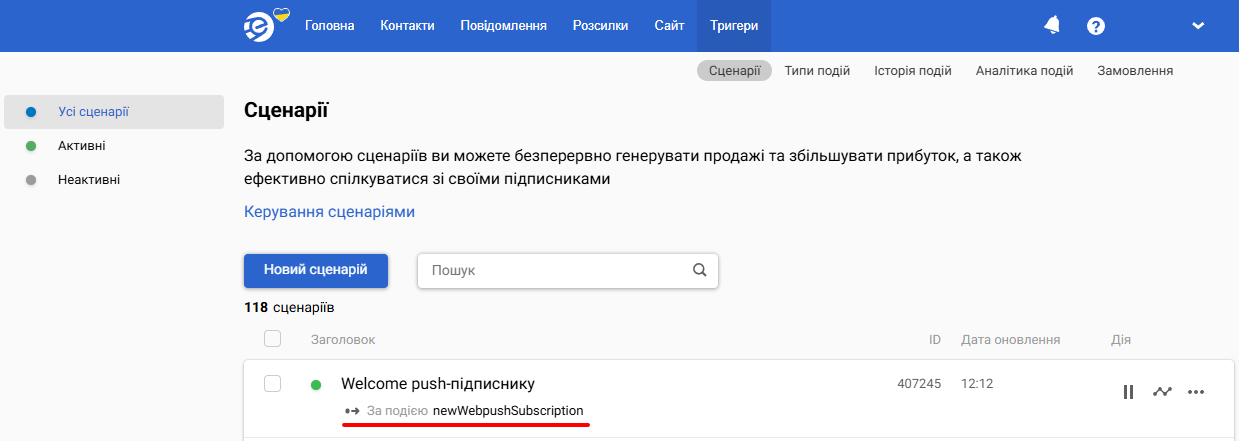Click the 118 сценаріїв count
1239x441 pixels.
289,308
